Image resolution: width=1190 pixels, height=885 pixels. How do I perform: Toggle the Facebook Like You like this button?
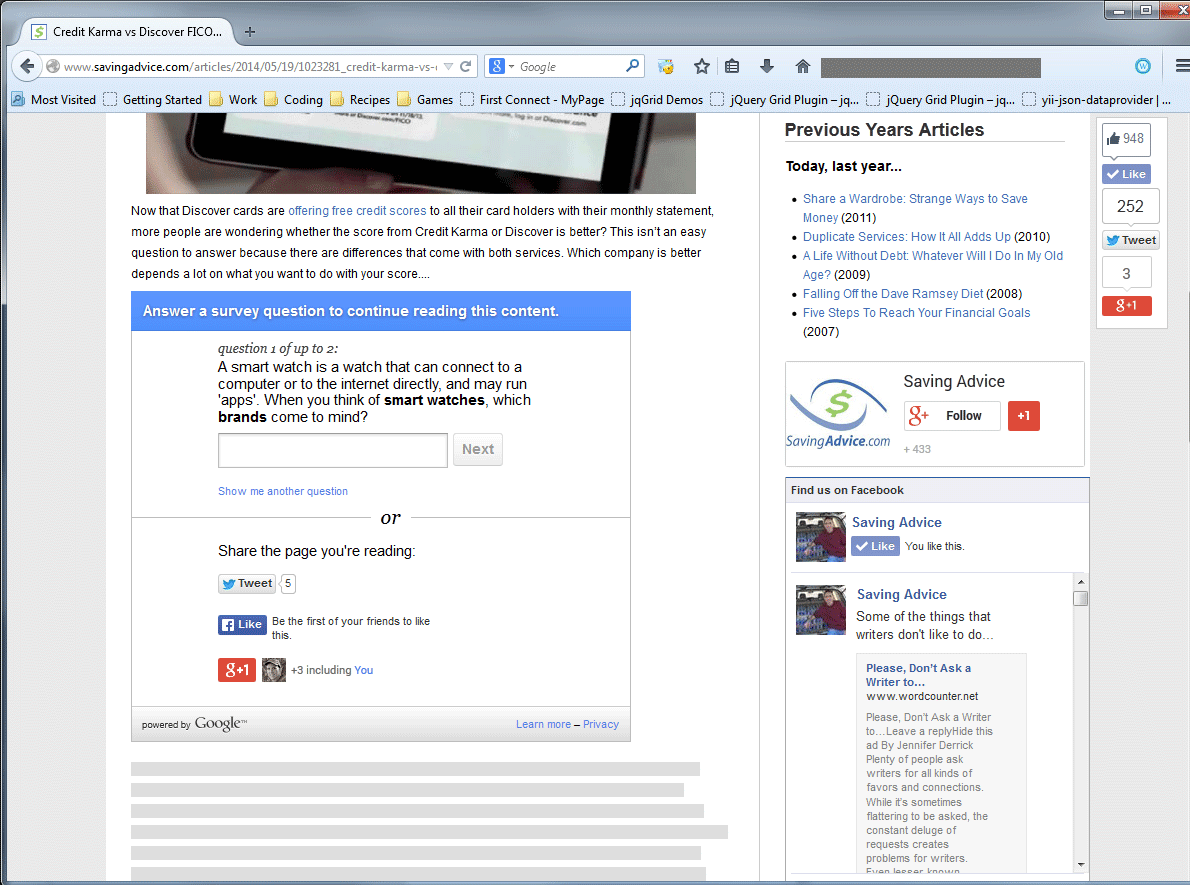pyautogui.click(x=875, y=546)
